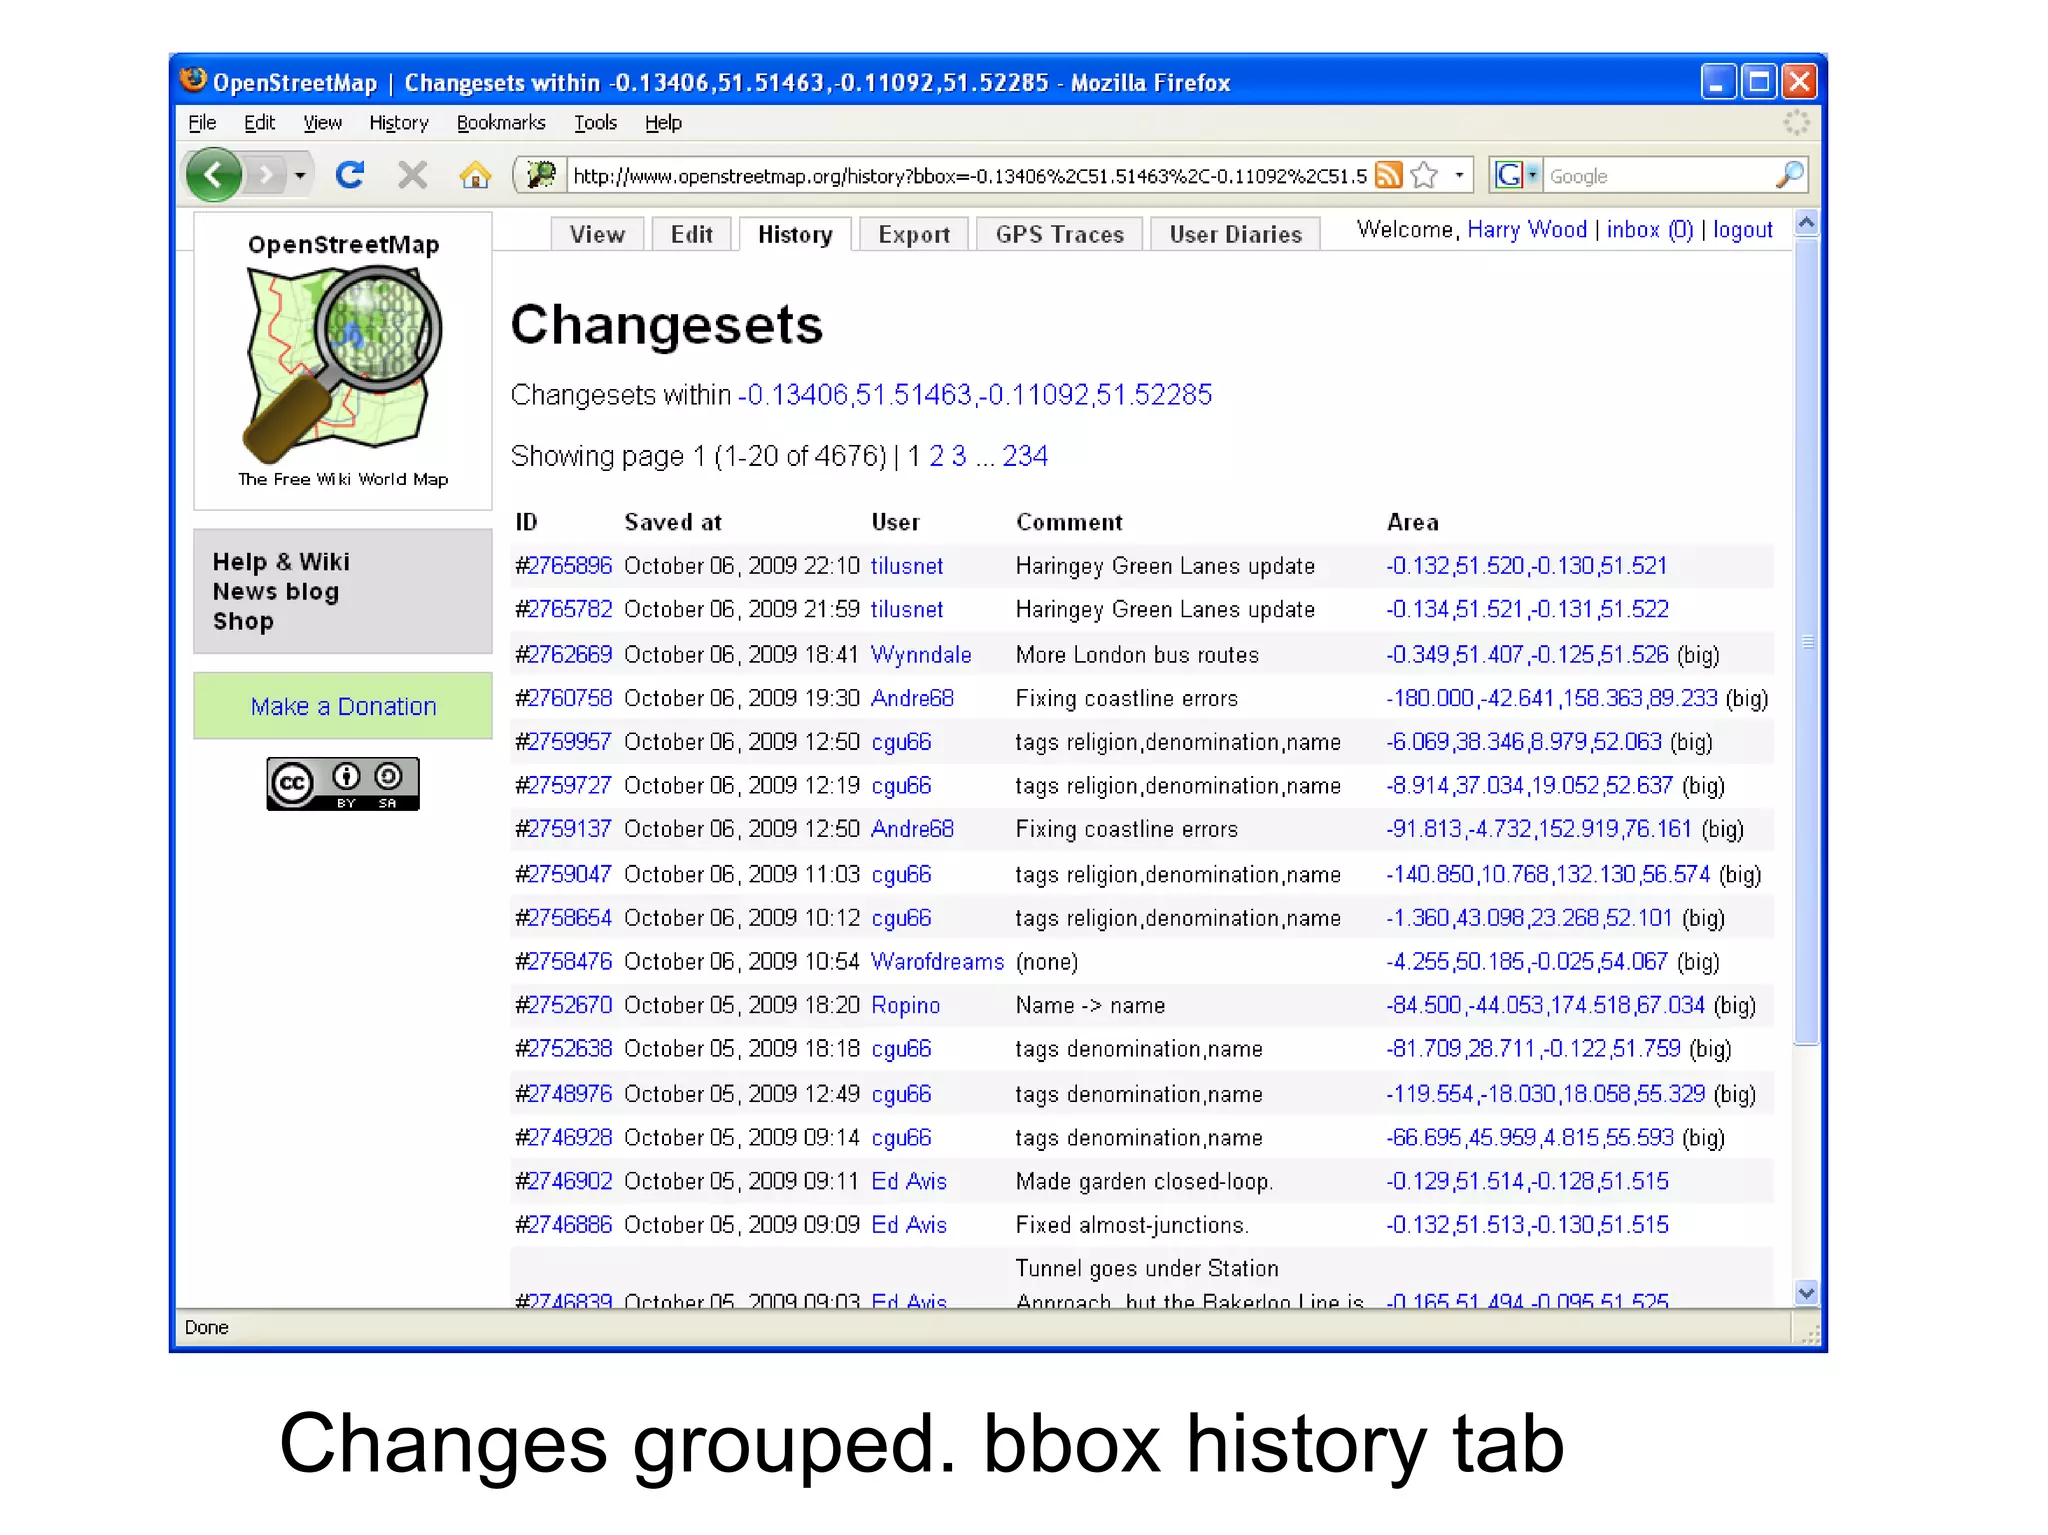The image size is (2048, 1535).
Task: Click the scrollbar down arrow
Action: (1805, 1292)
